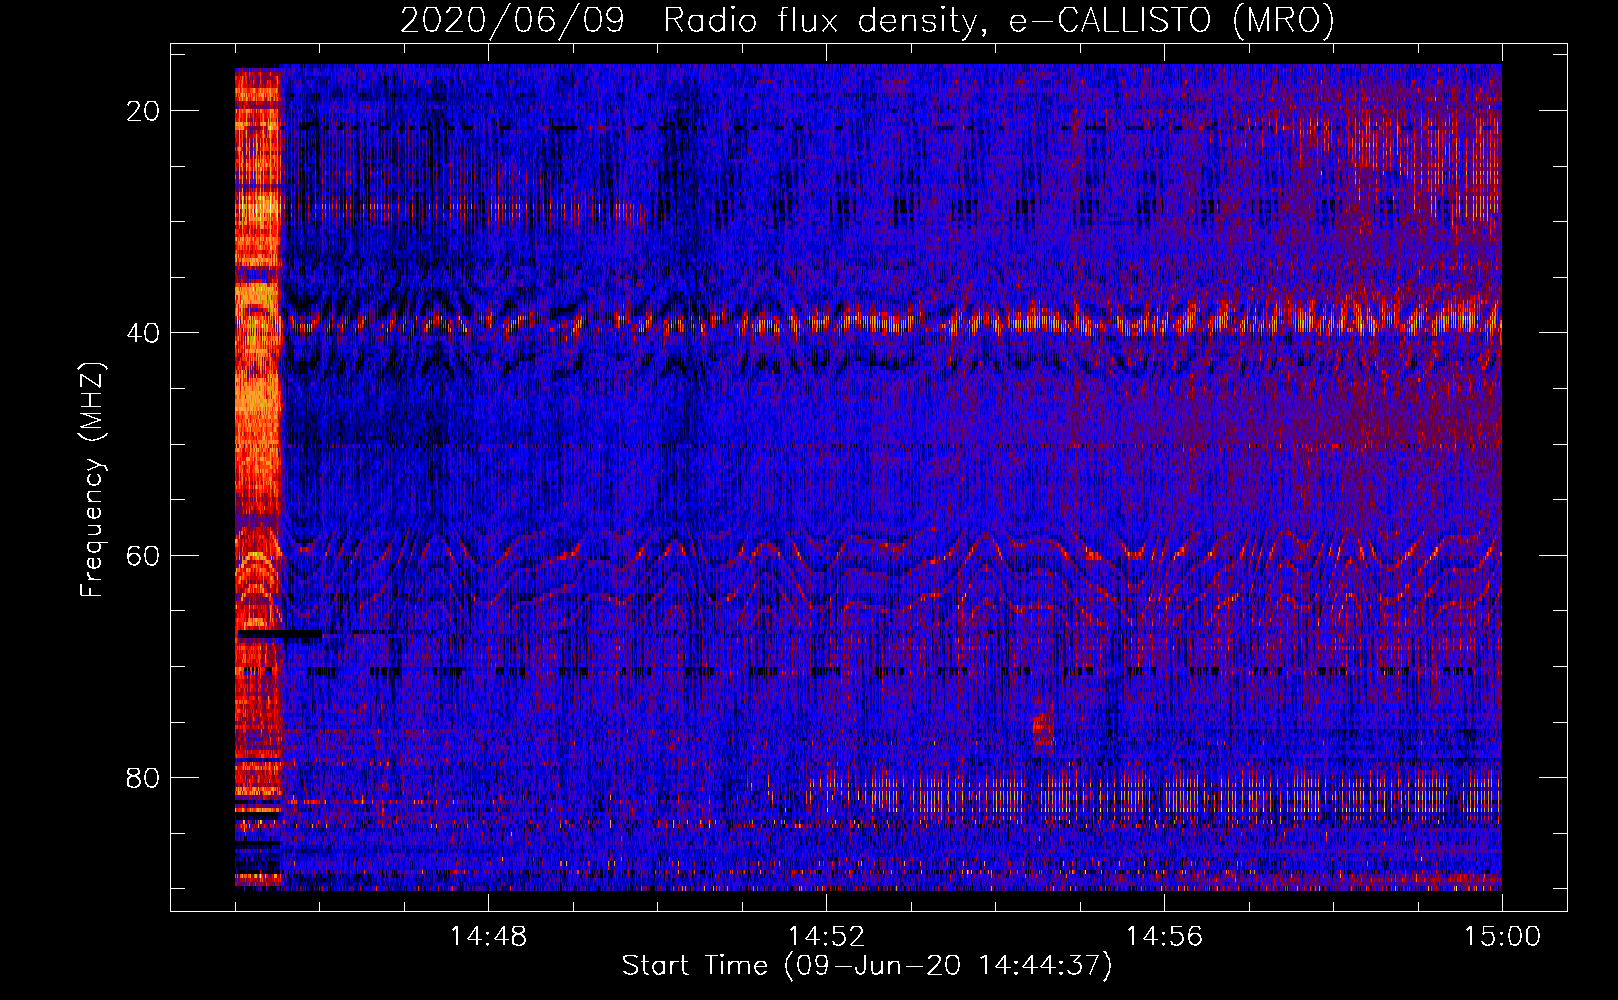The height and width of the screenshot is (1000, 1618).
Task: Click the 40 frequency tick label
Action: (x=143, y=333)
